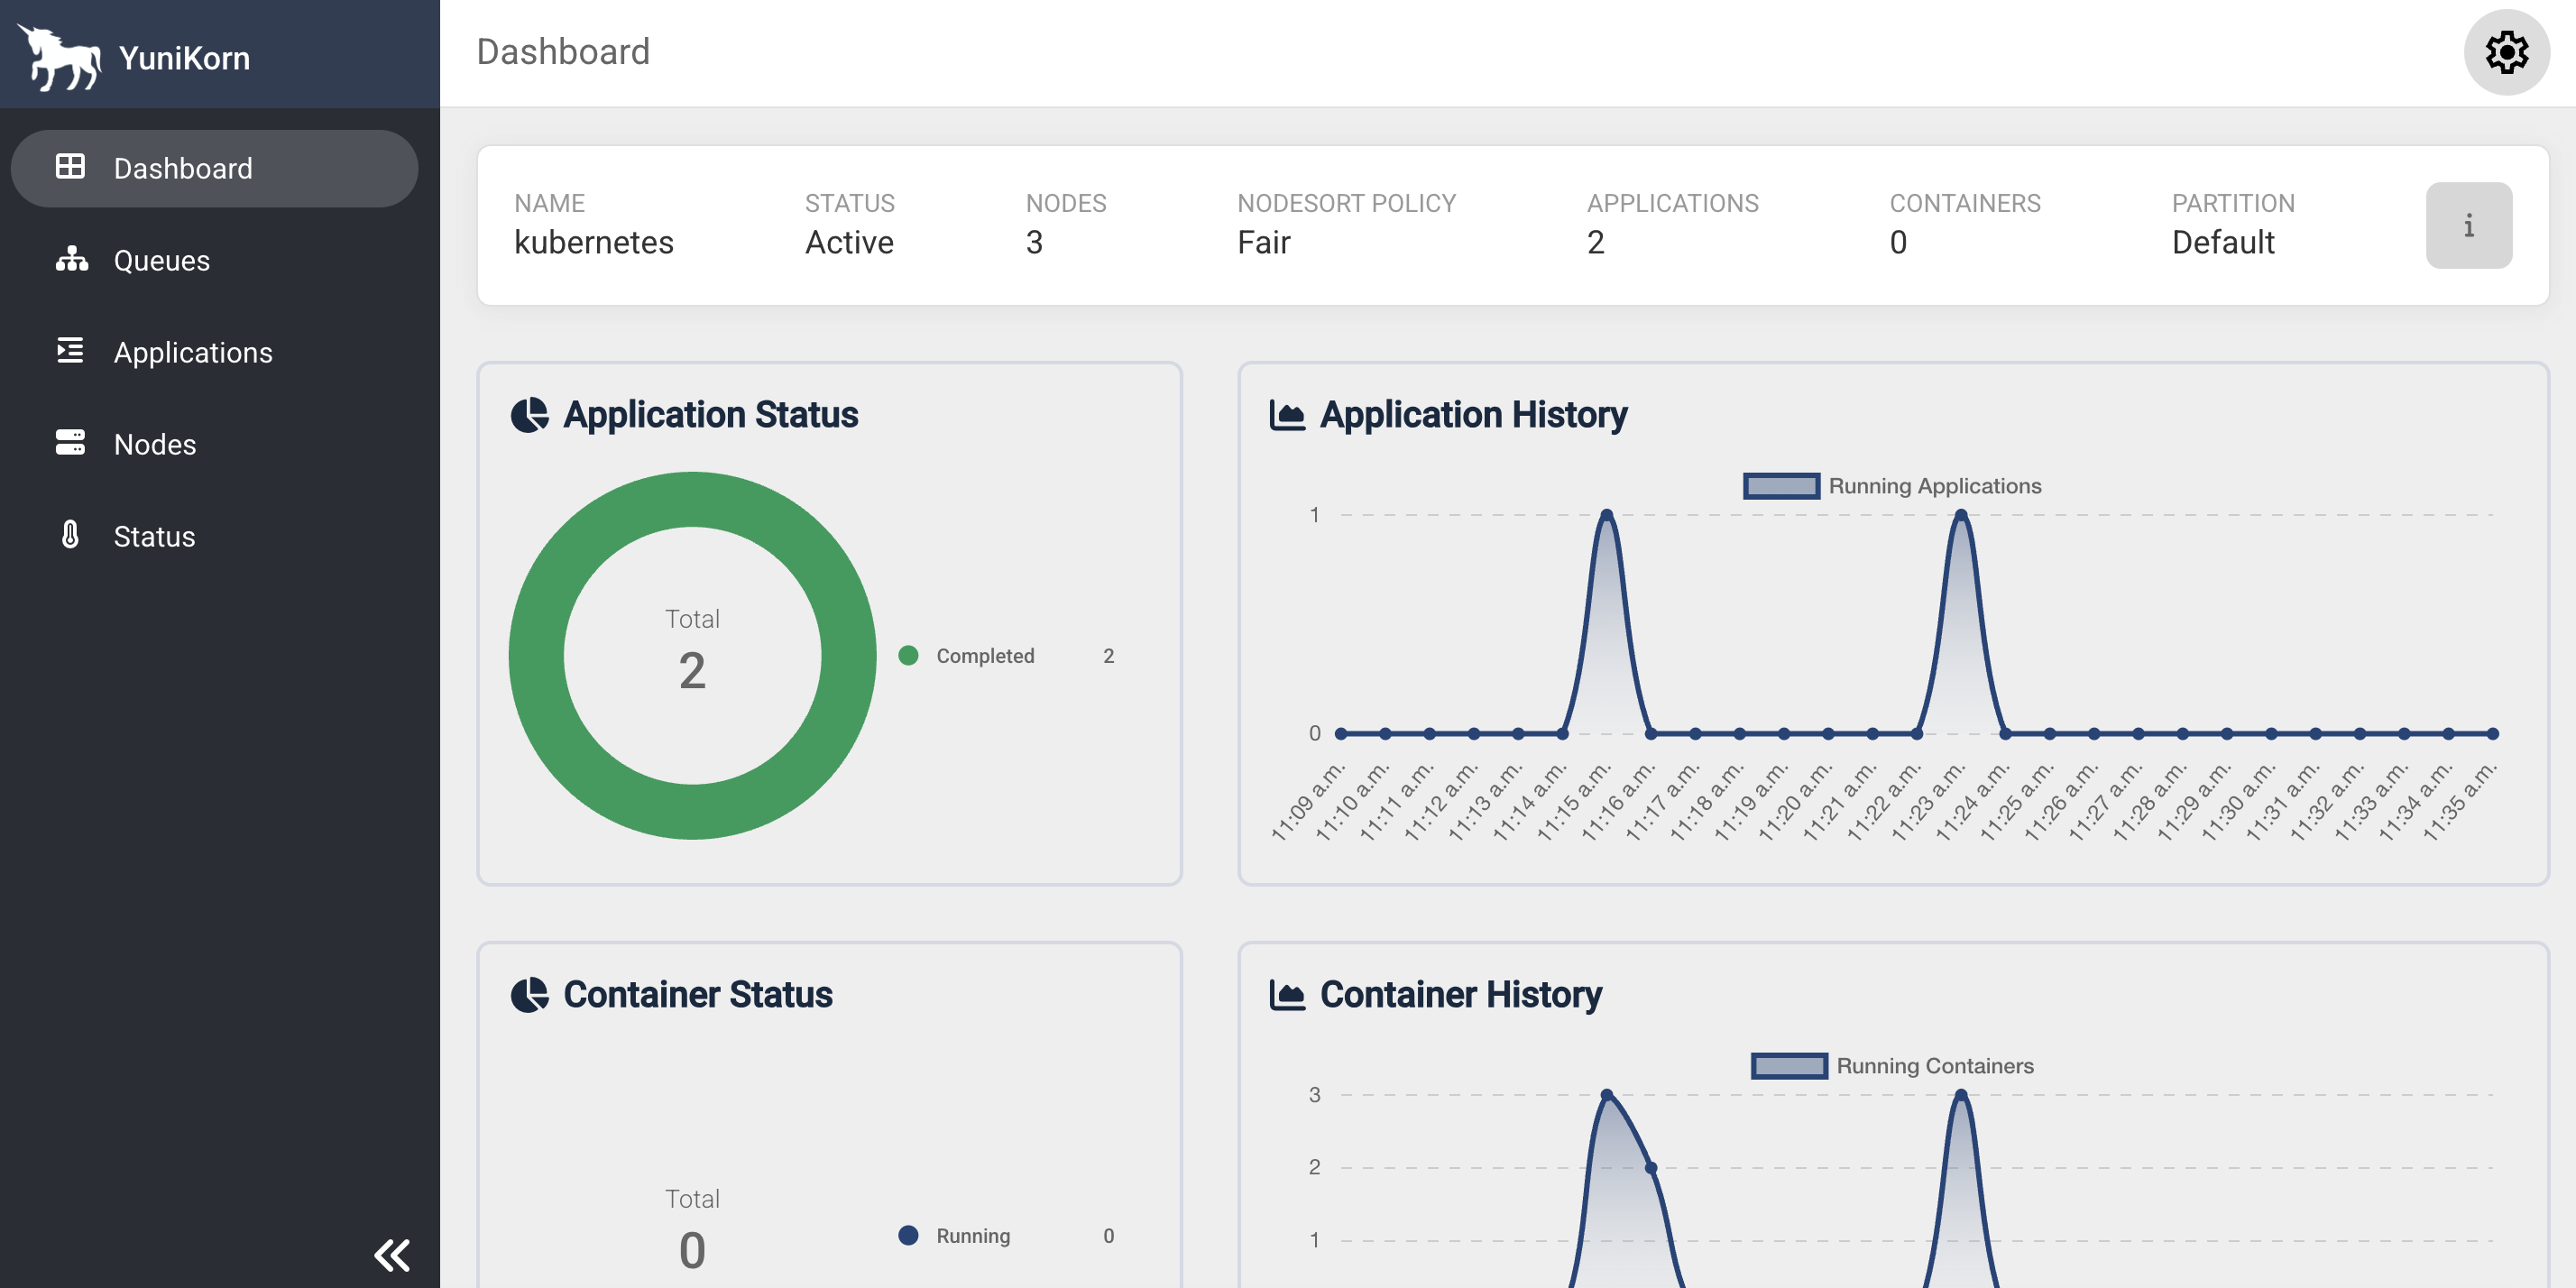Navigate to Applications page
Image resolution: width=2576 pixels, height=1288 pixels.
point(214,352)
